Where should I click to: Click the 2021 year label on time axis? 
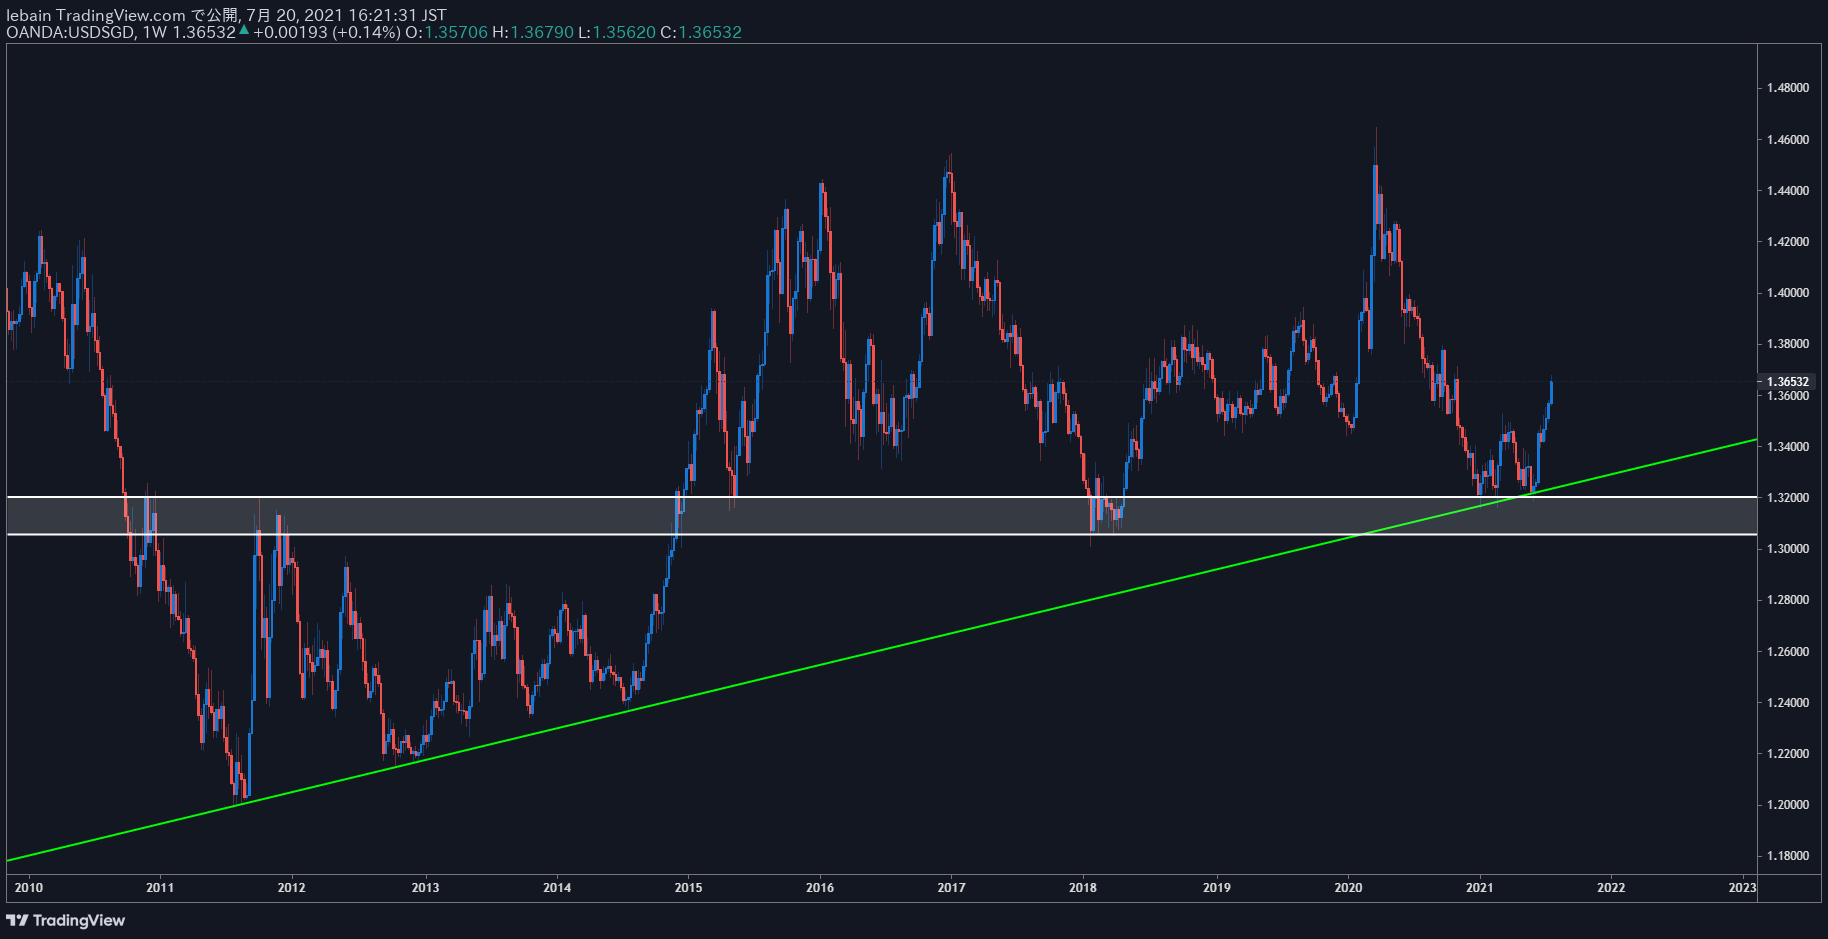(1480, 887)
